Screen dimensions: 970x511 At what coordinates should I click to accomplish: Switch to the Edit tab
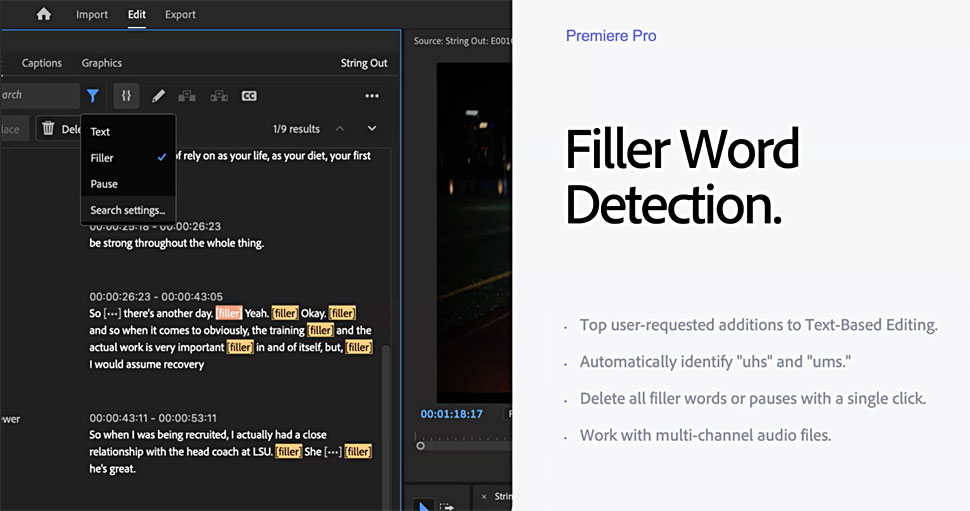137,14
